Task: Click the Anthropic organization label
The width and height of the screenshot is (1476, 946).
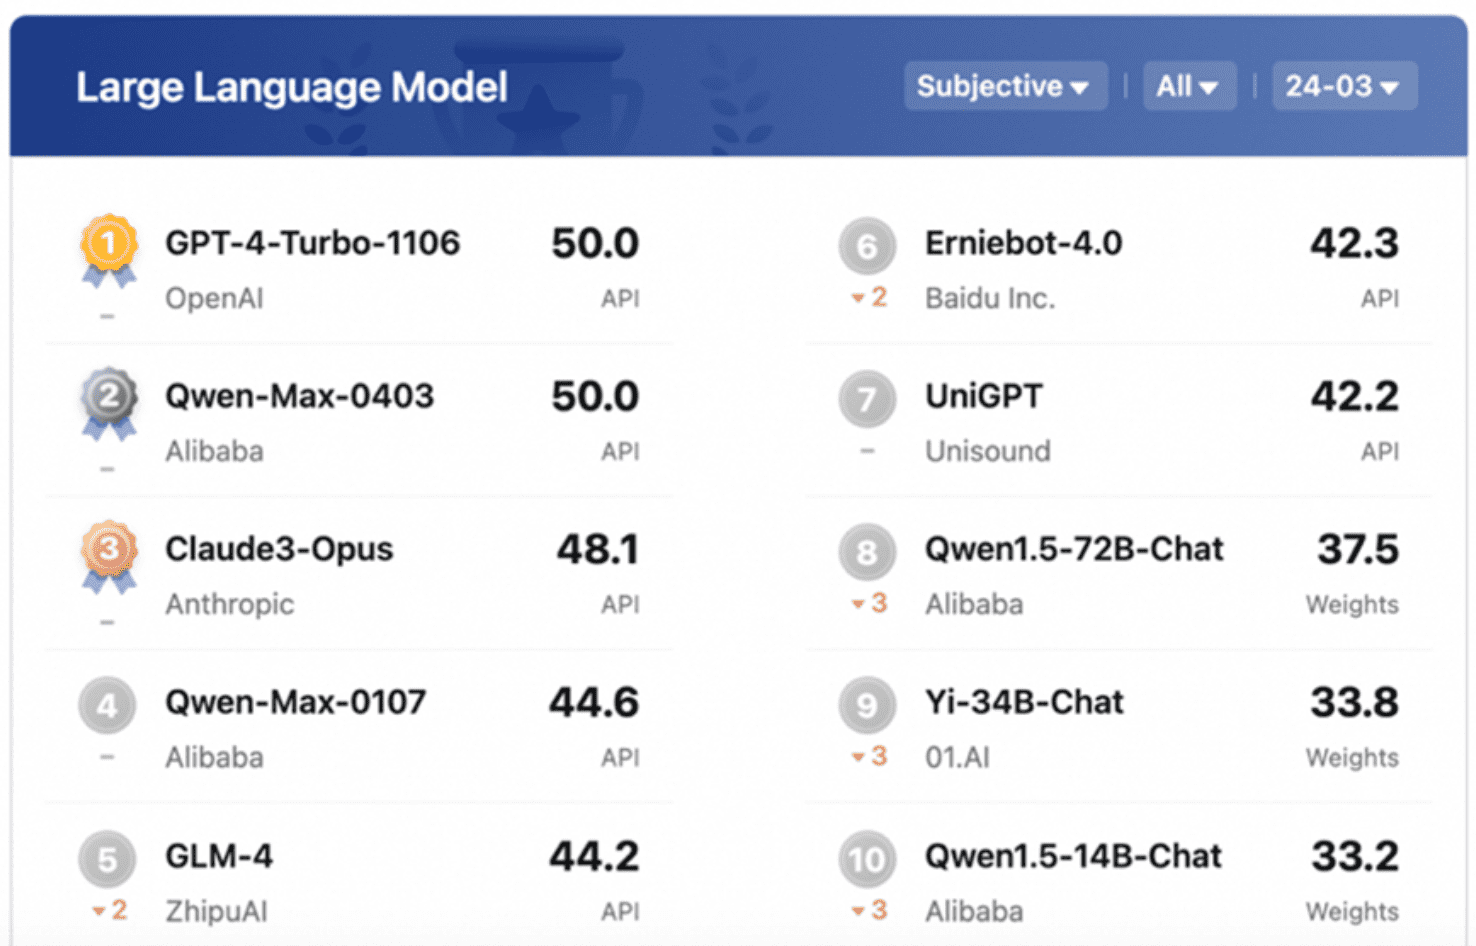Action: (x=229, y=604)
